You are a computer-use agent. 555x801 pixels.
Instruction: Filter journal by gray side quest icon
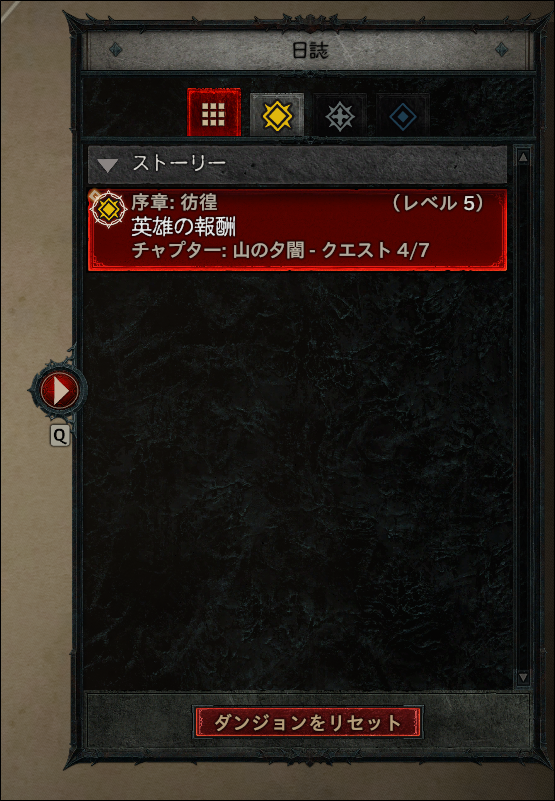[340, 115]
